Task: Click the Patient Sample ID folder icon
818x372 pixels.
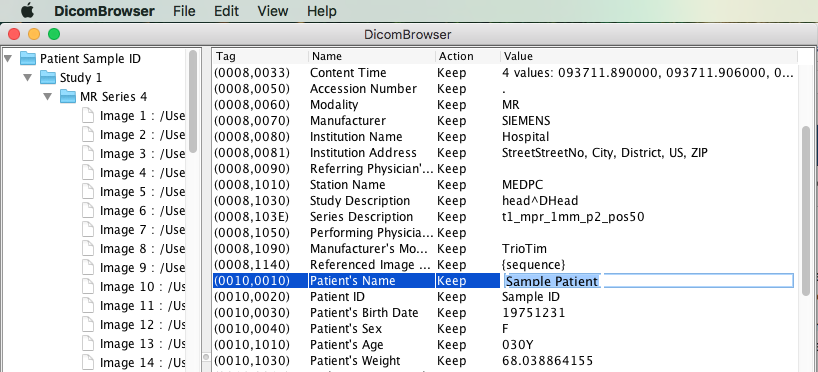Action: (x=28, y=58)
